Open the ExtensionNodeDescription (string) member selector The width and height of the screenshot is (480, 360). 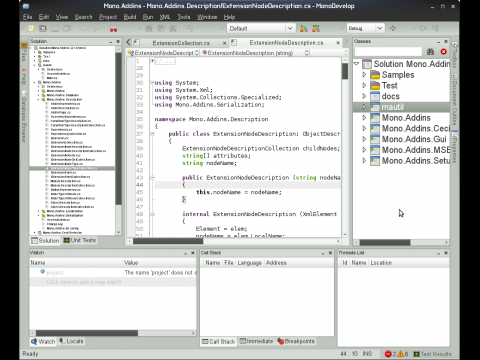255,53
